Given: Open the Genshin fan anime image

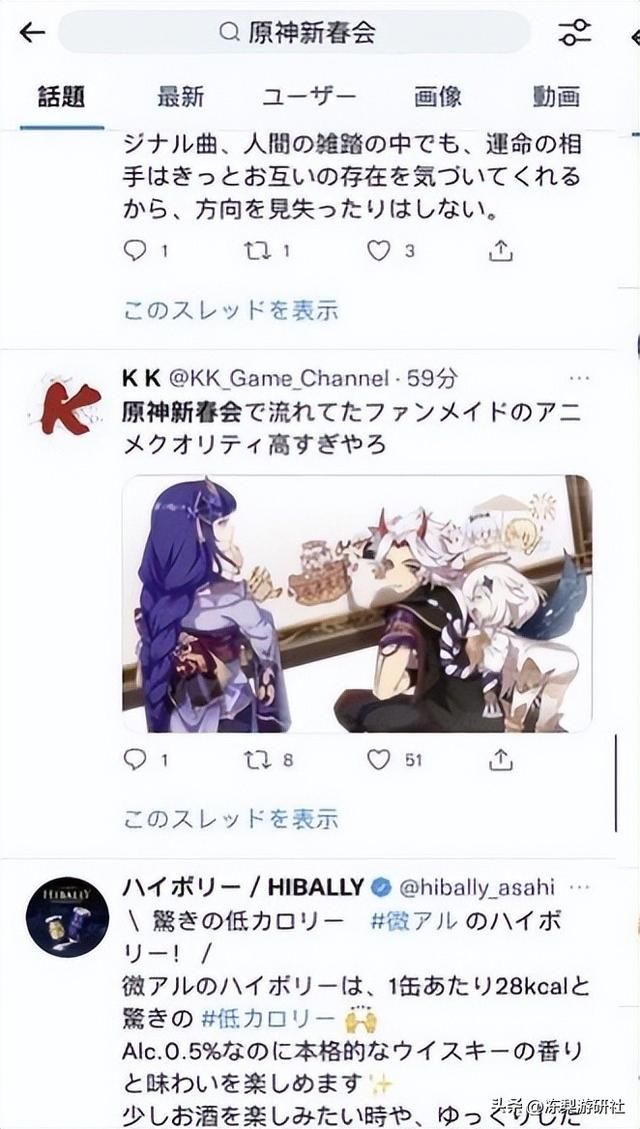Looking at the screenshot, I should tap(357, 603).
